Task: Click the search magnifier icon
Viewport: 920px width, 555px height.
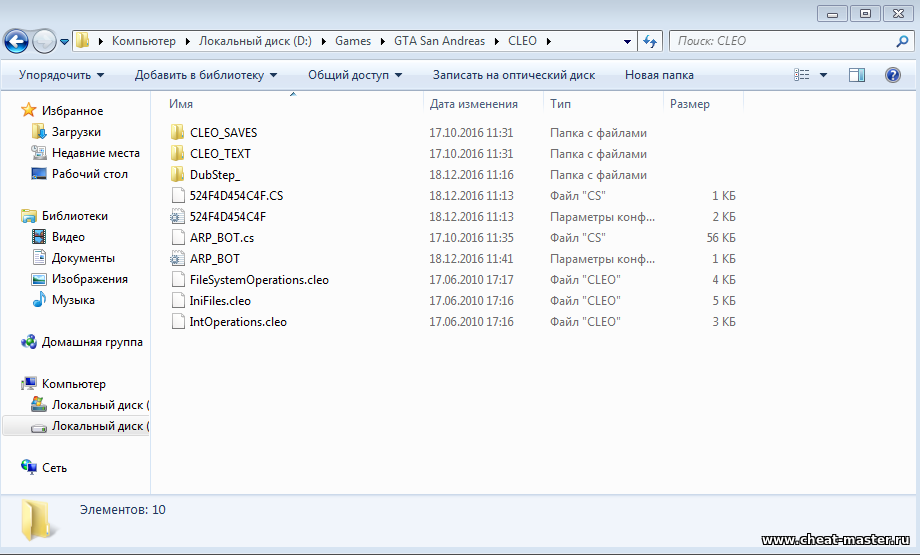Action: click(902, 41)
